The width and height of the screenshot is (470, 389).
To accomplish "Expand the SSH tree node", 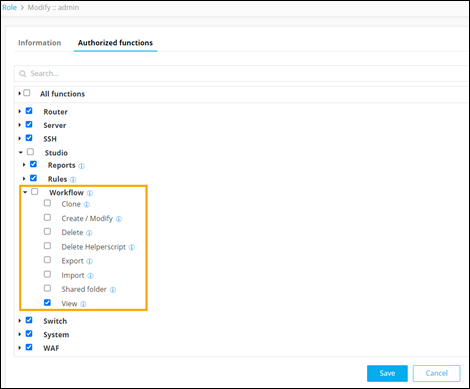I will tap(20, 138).
